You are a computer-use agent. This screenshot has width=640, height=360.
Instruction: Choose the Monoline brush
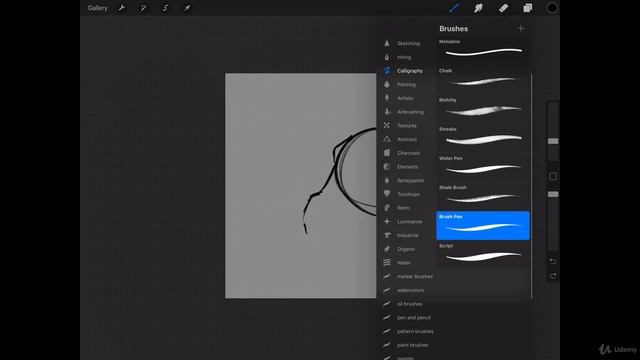click(483, 50)
